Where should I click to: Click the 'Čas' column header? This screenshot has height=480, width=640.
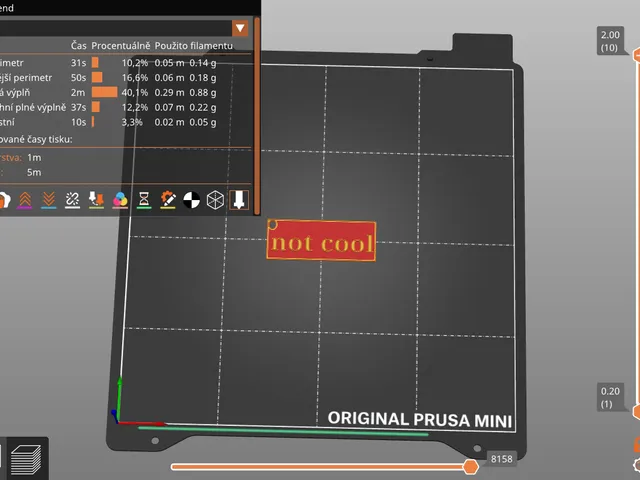click(79, 45)
